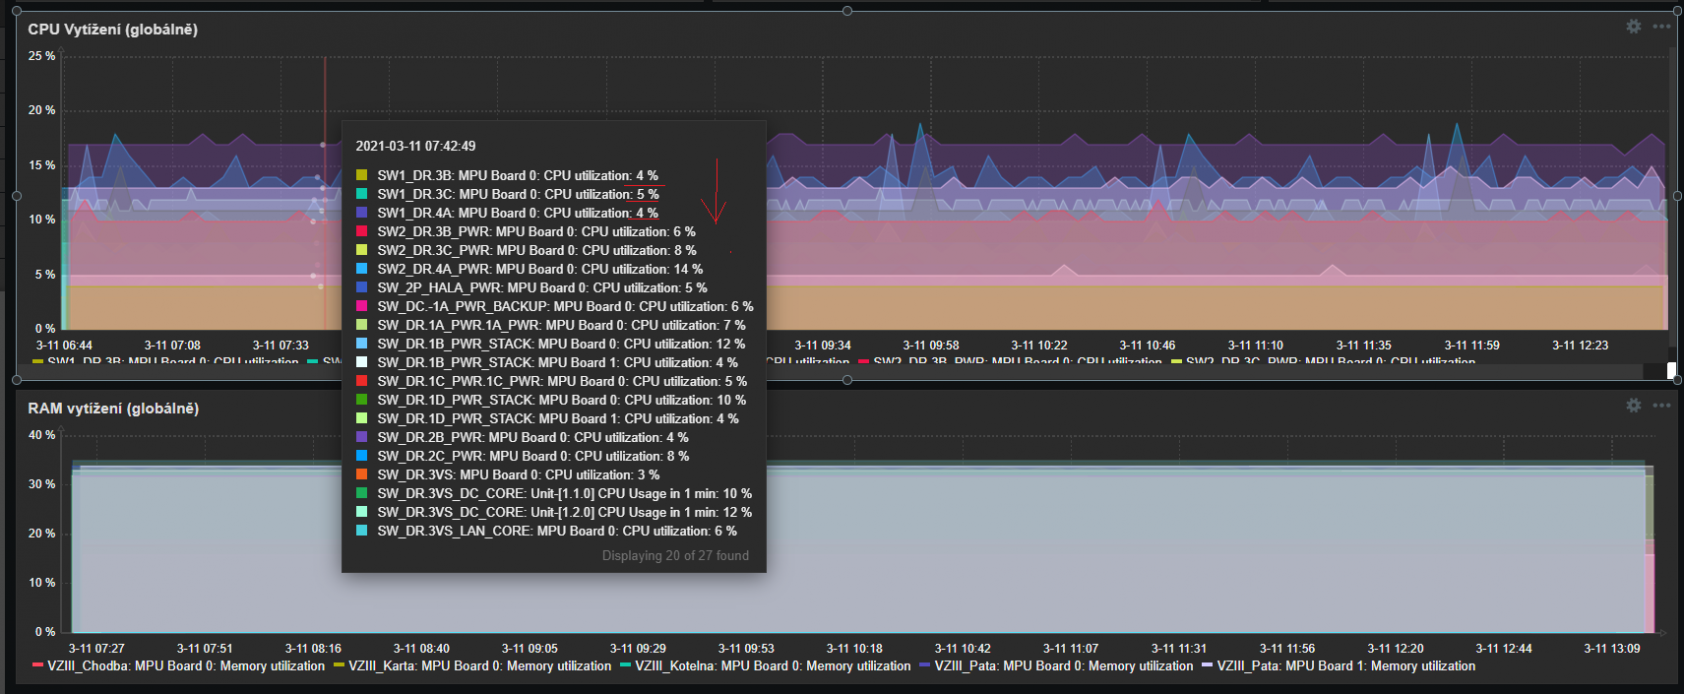Click the CPU Vytížení (globálně) widget title
This screenshot has height=694, width=1684.
[x=113, y=30]
